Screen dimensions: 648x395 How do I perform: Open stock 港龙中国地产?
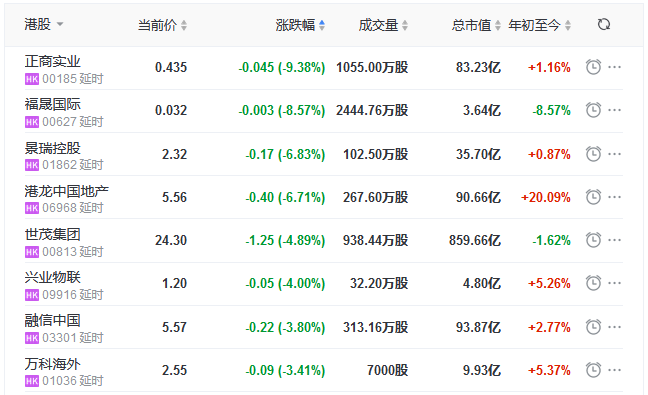click(x=67, y=191)
